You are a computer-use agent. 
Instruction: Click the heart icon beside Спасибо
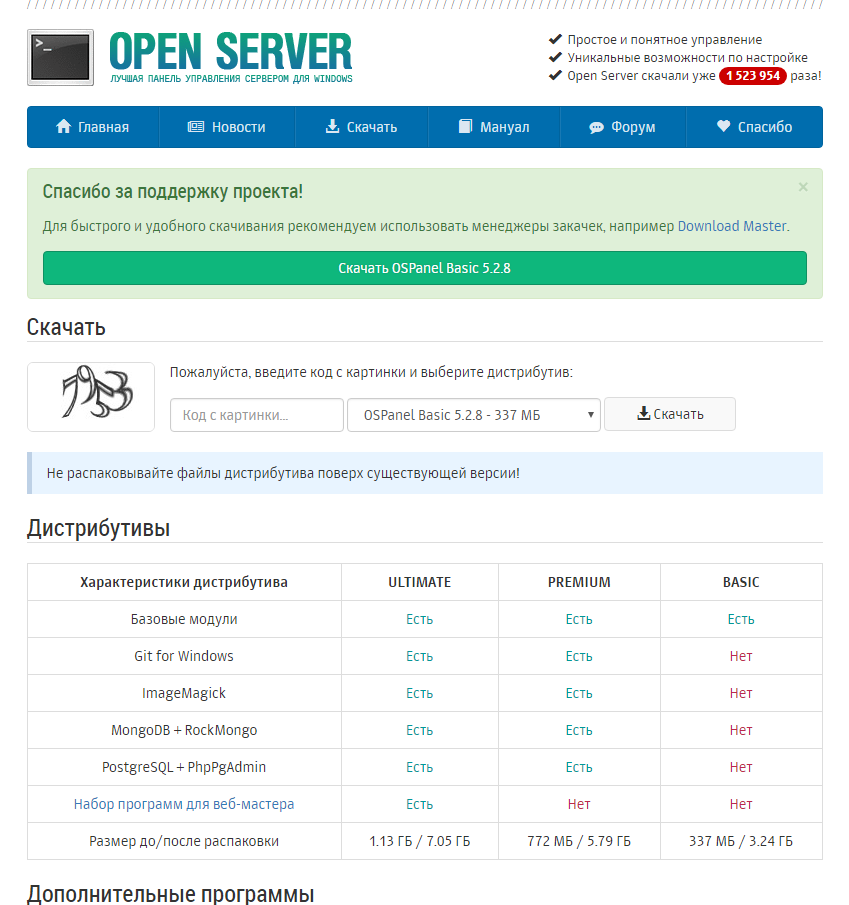(724, 127)
